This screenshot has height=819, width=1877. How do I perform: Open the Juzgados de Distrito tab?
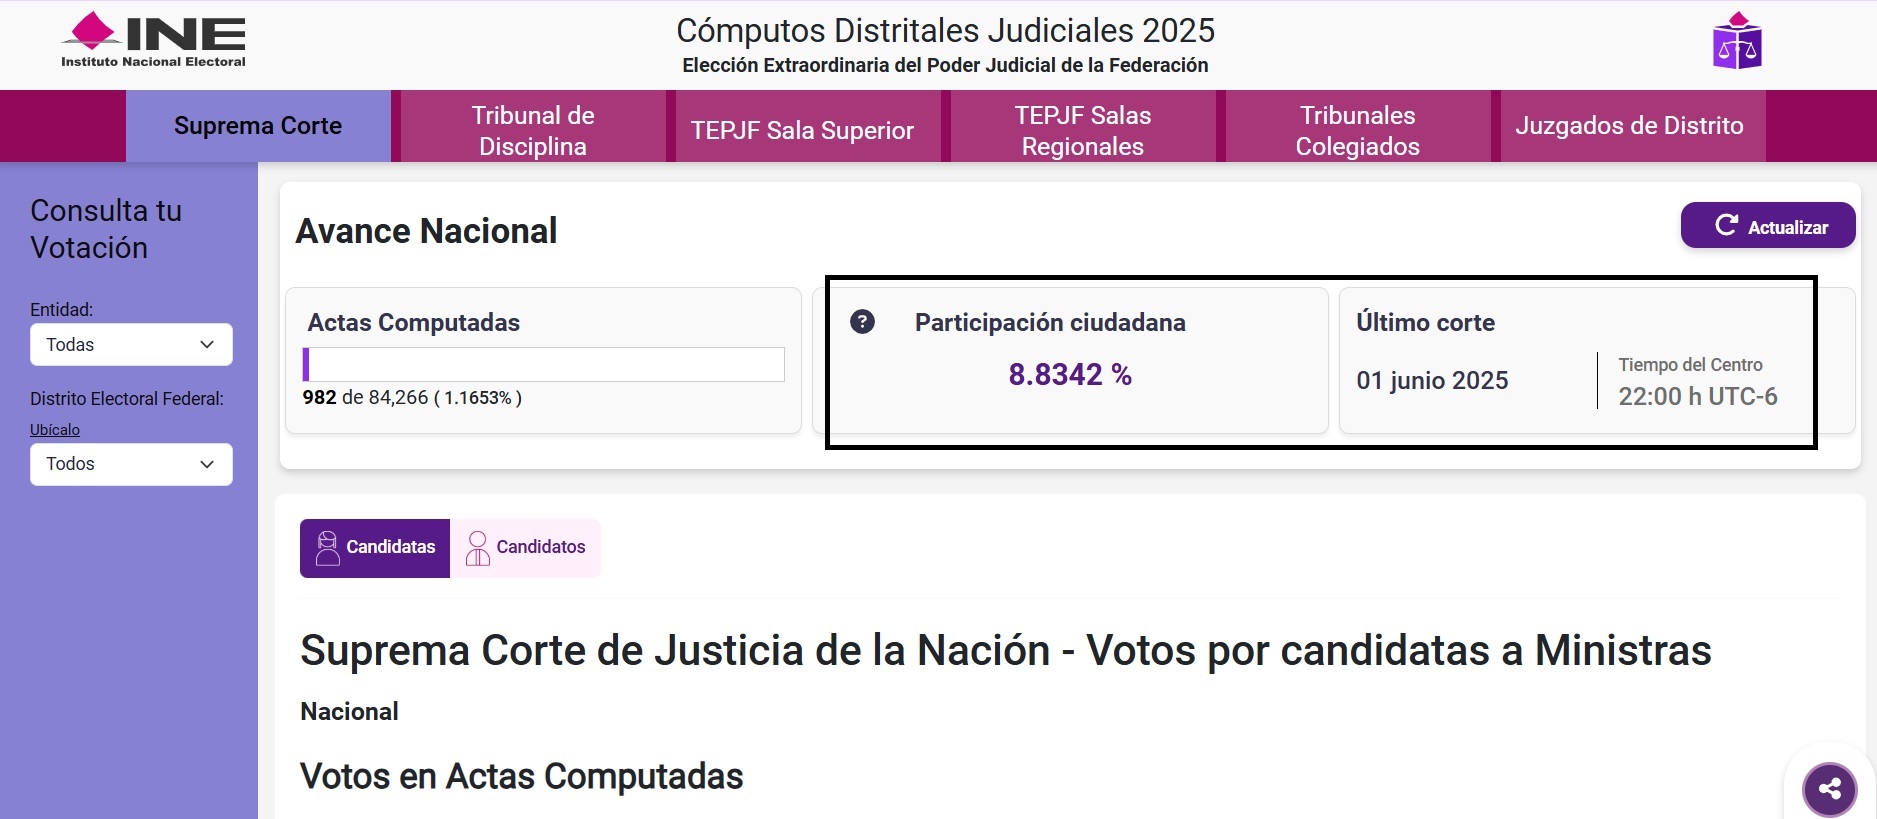(x=1629, y=126)
